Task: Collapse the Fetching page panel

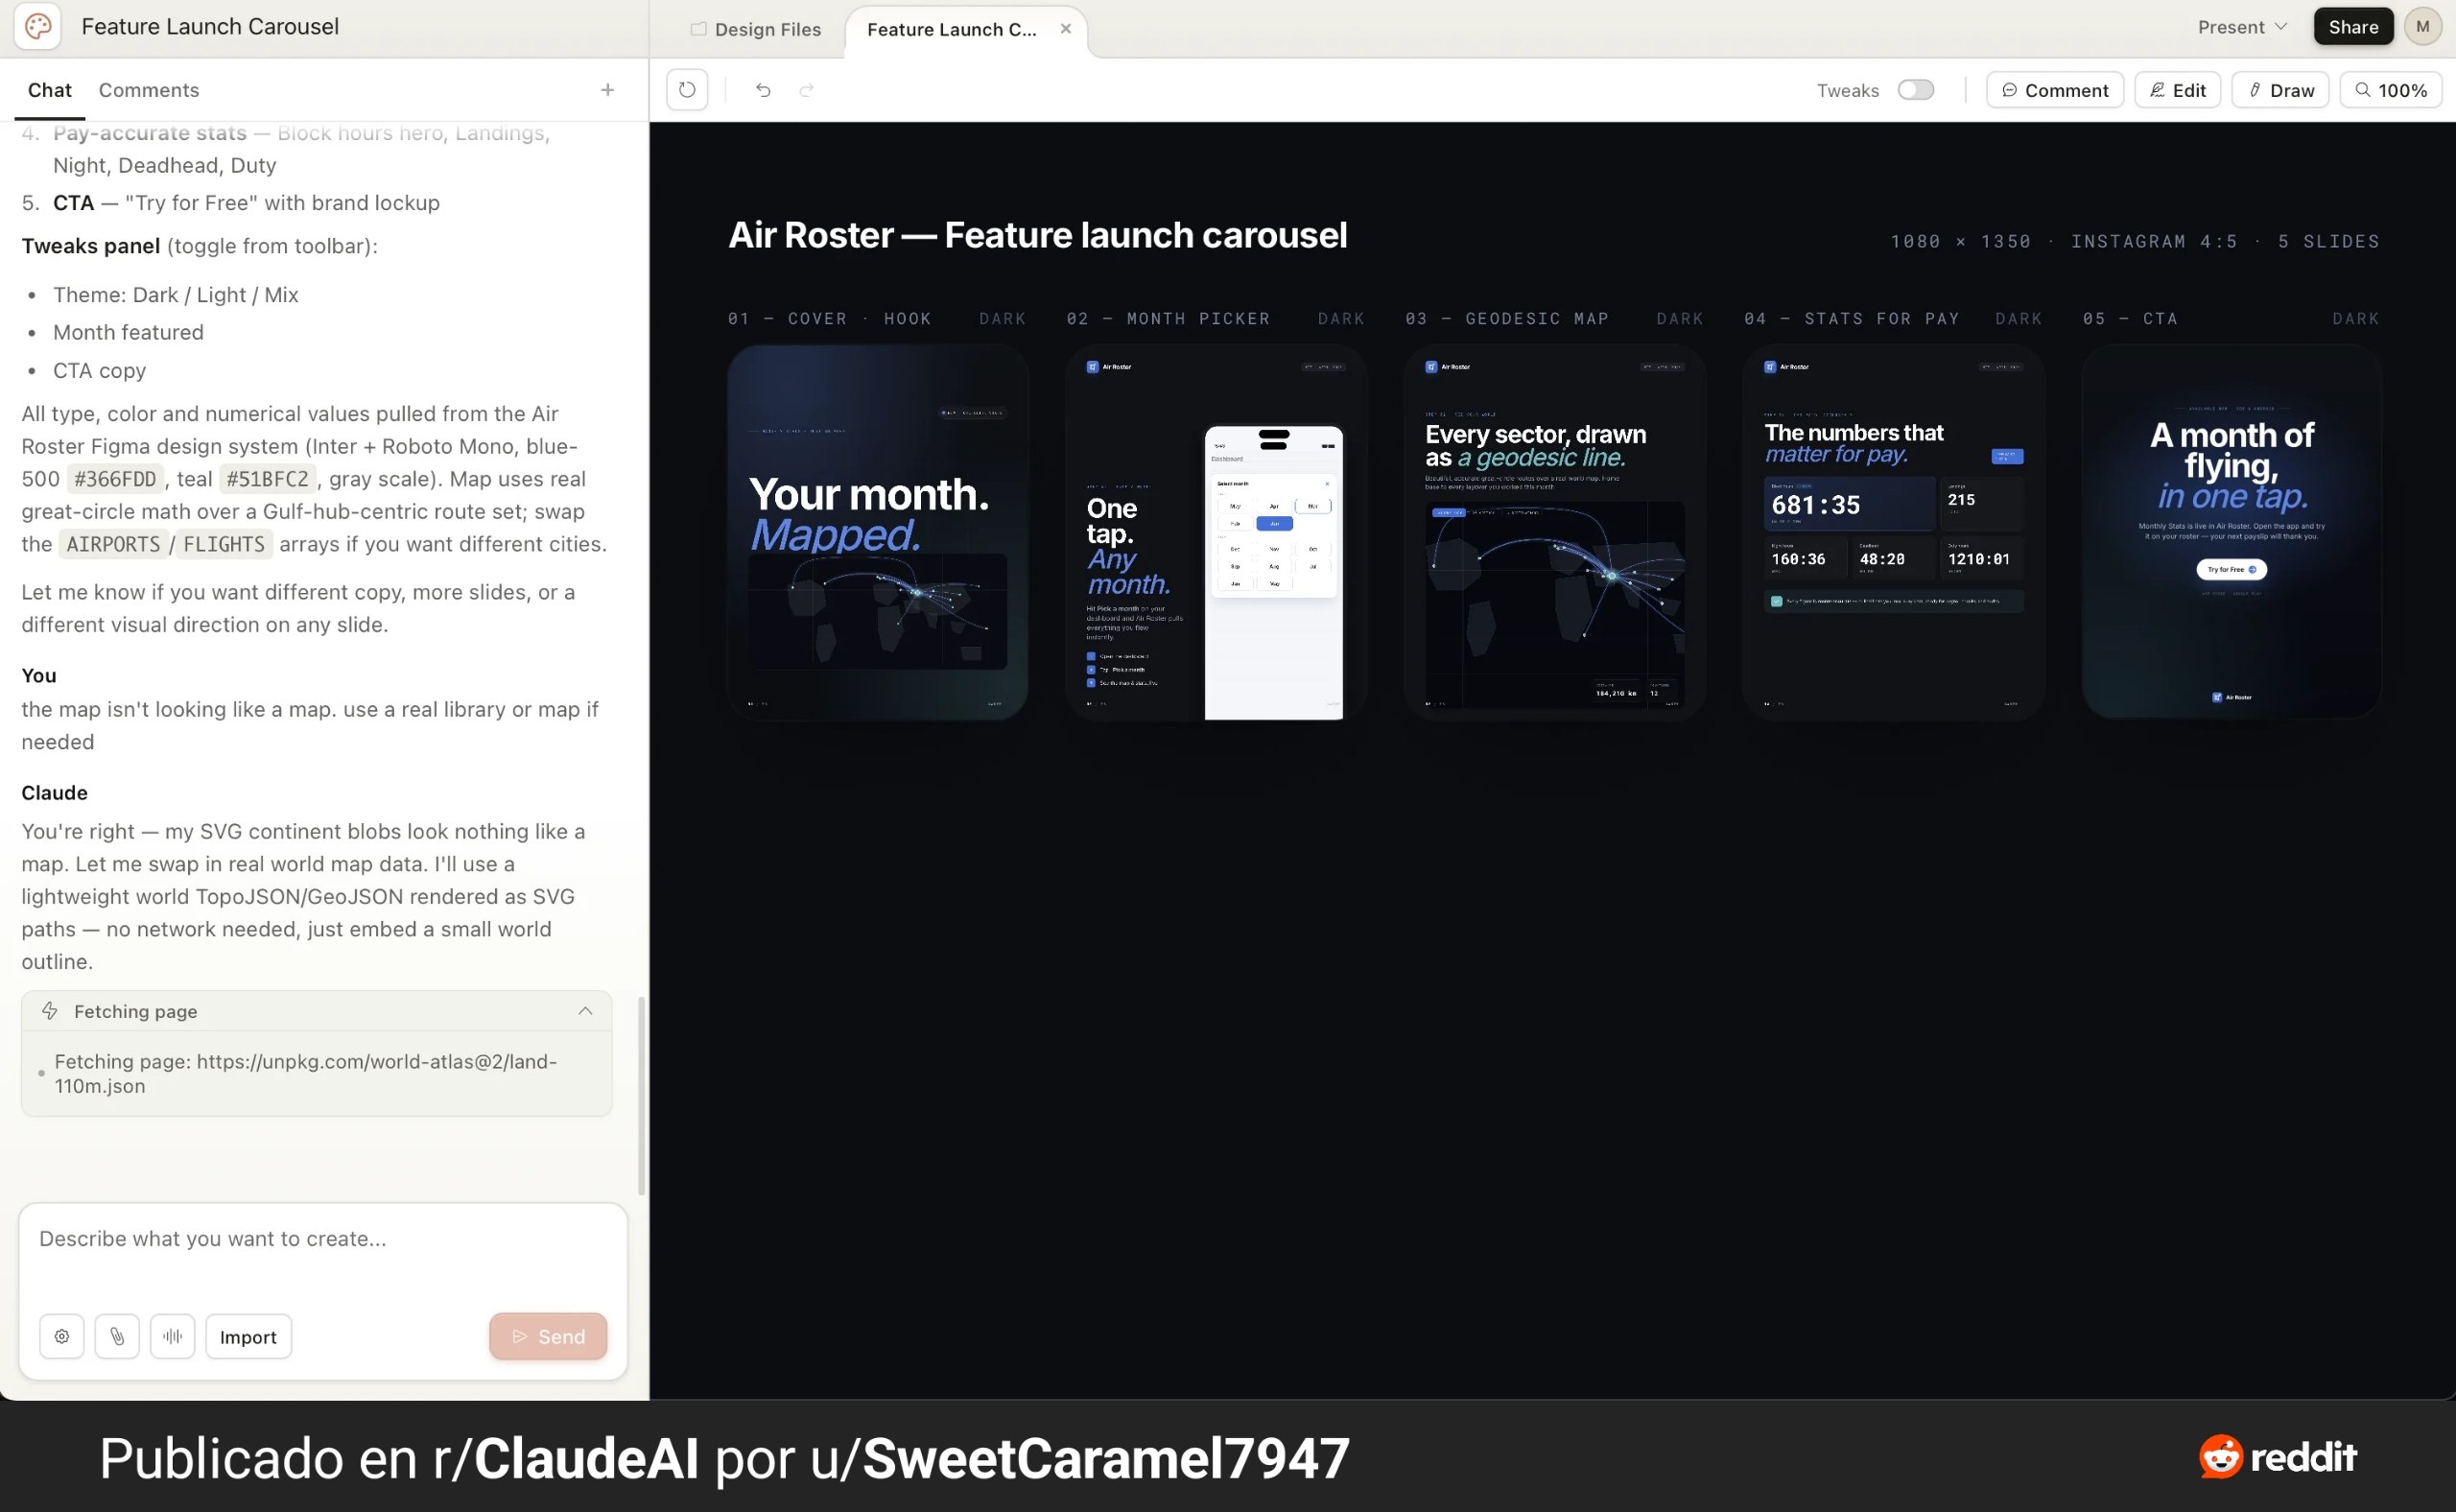Action: (585, 1011)
